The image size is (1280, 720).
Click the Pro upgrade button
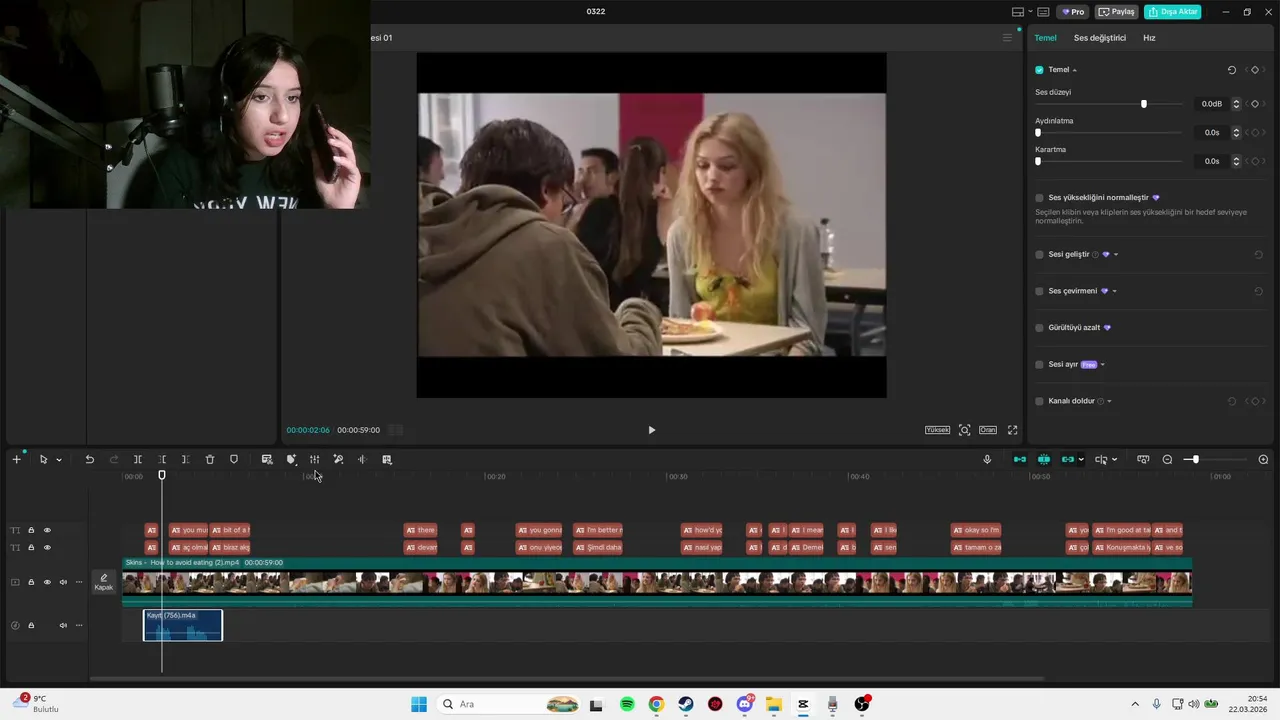1074,12
